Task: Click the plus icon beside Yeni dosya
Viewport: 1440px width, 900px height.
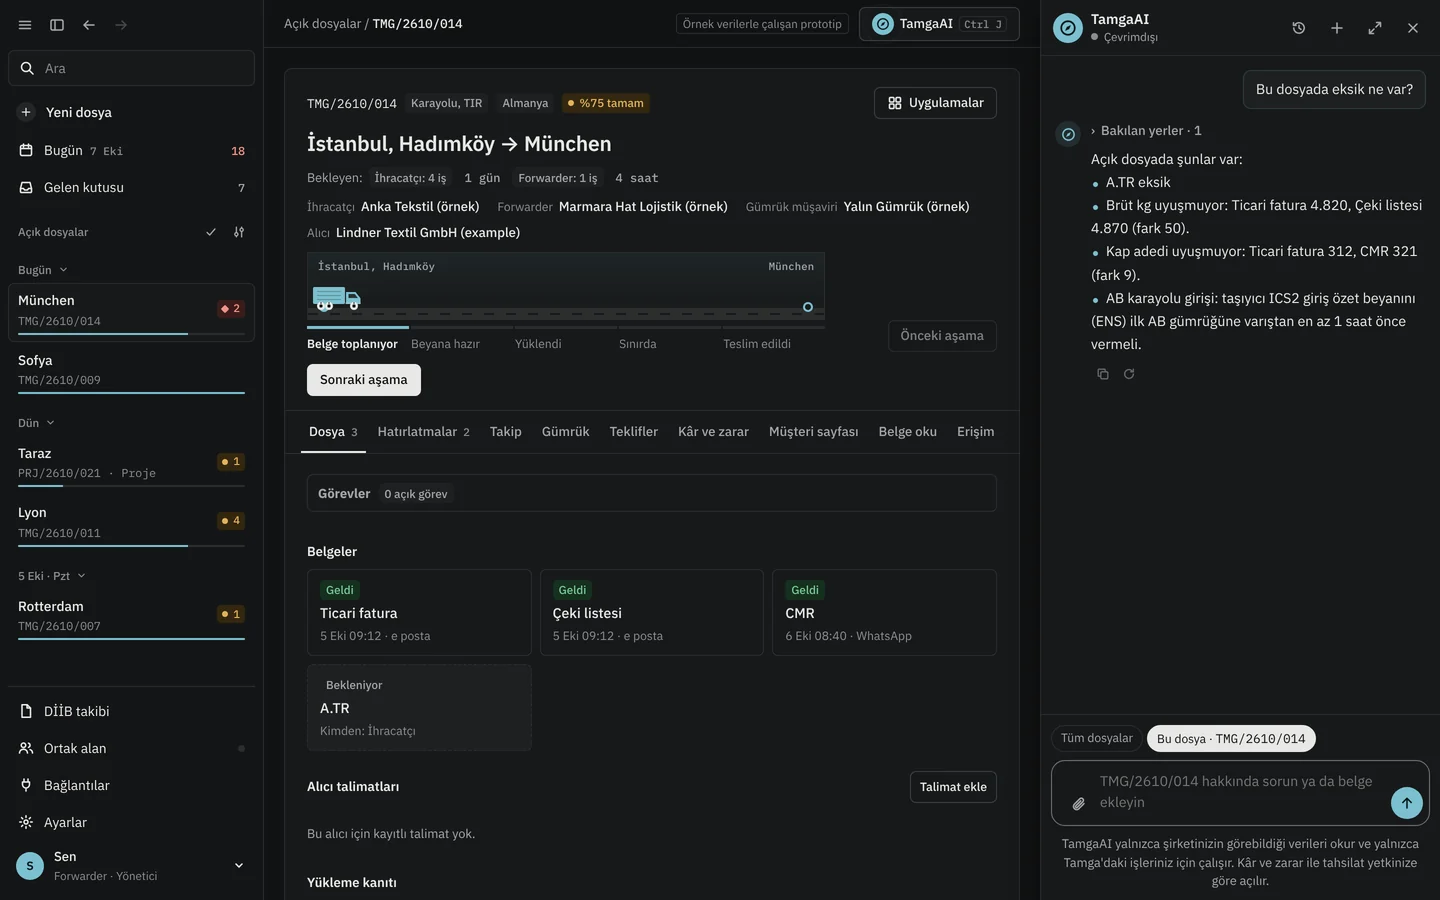Action: coord(26,112)
